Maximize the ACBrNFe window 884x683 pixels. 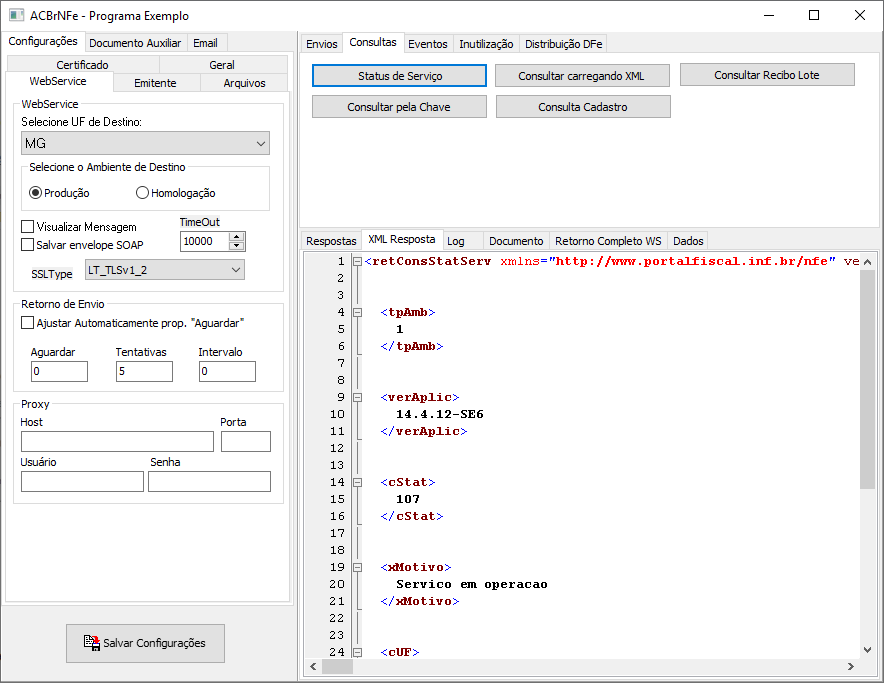tap(814, 15)
